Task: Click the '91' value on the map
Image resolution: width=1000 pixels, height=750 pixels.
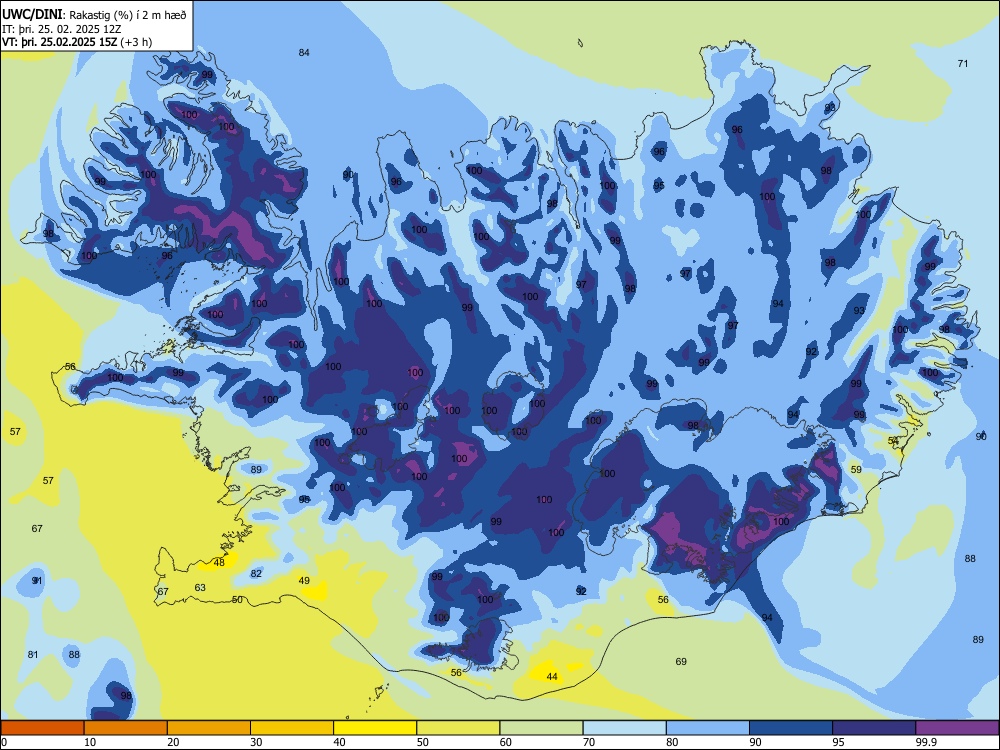Action: pos(37,580)
